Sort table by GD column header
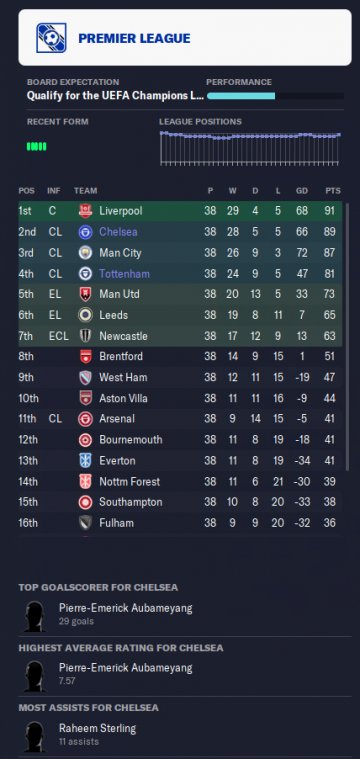This screenshot has height=759, width=360. point(302,191)
